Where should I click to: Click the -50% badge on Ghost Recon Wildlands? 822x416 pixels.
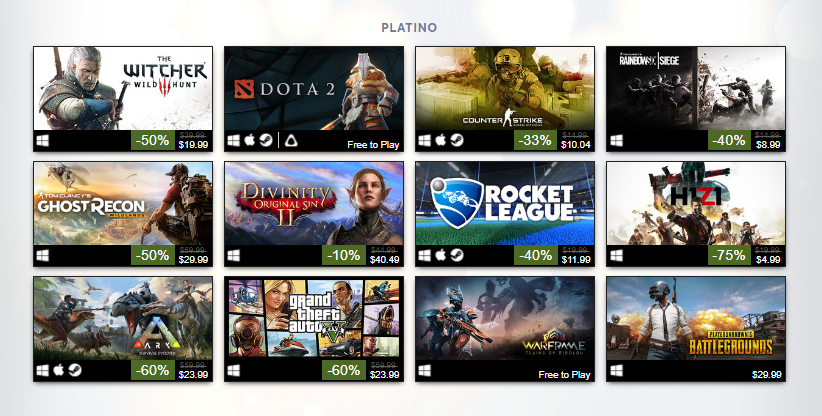pyautogui.click(x=153, y=255)
